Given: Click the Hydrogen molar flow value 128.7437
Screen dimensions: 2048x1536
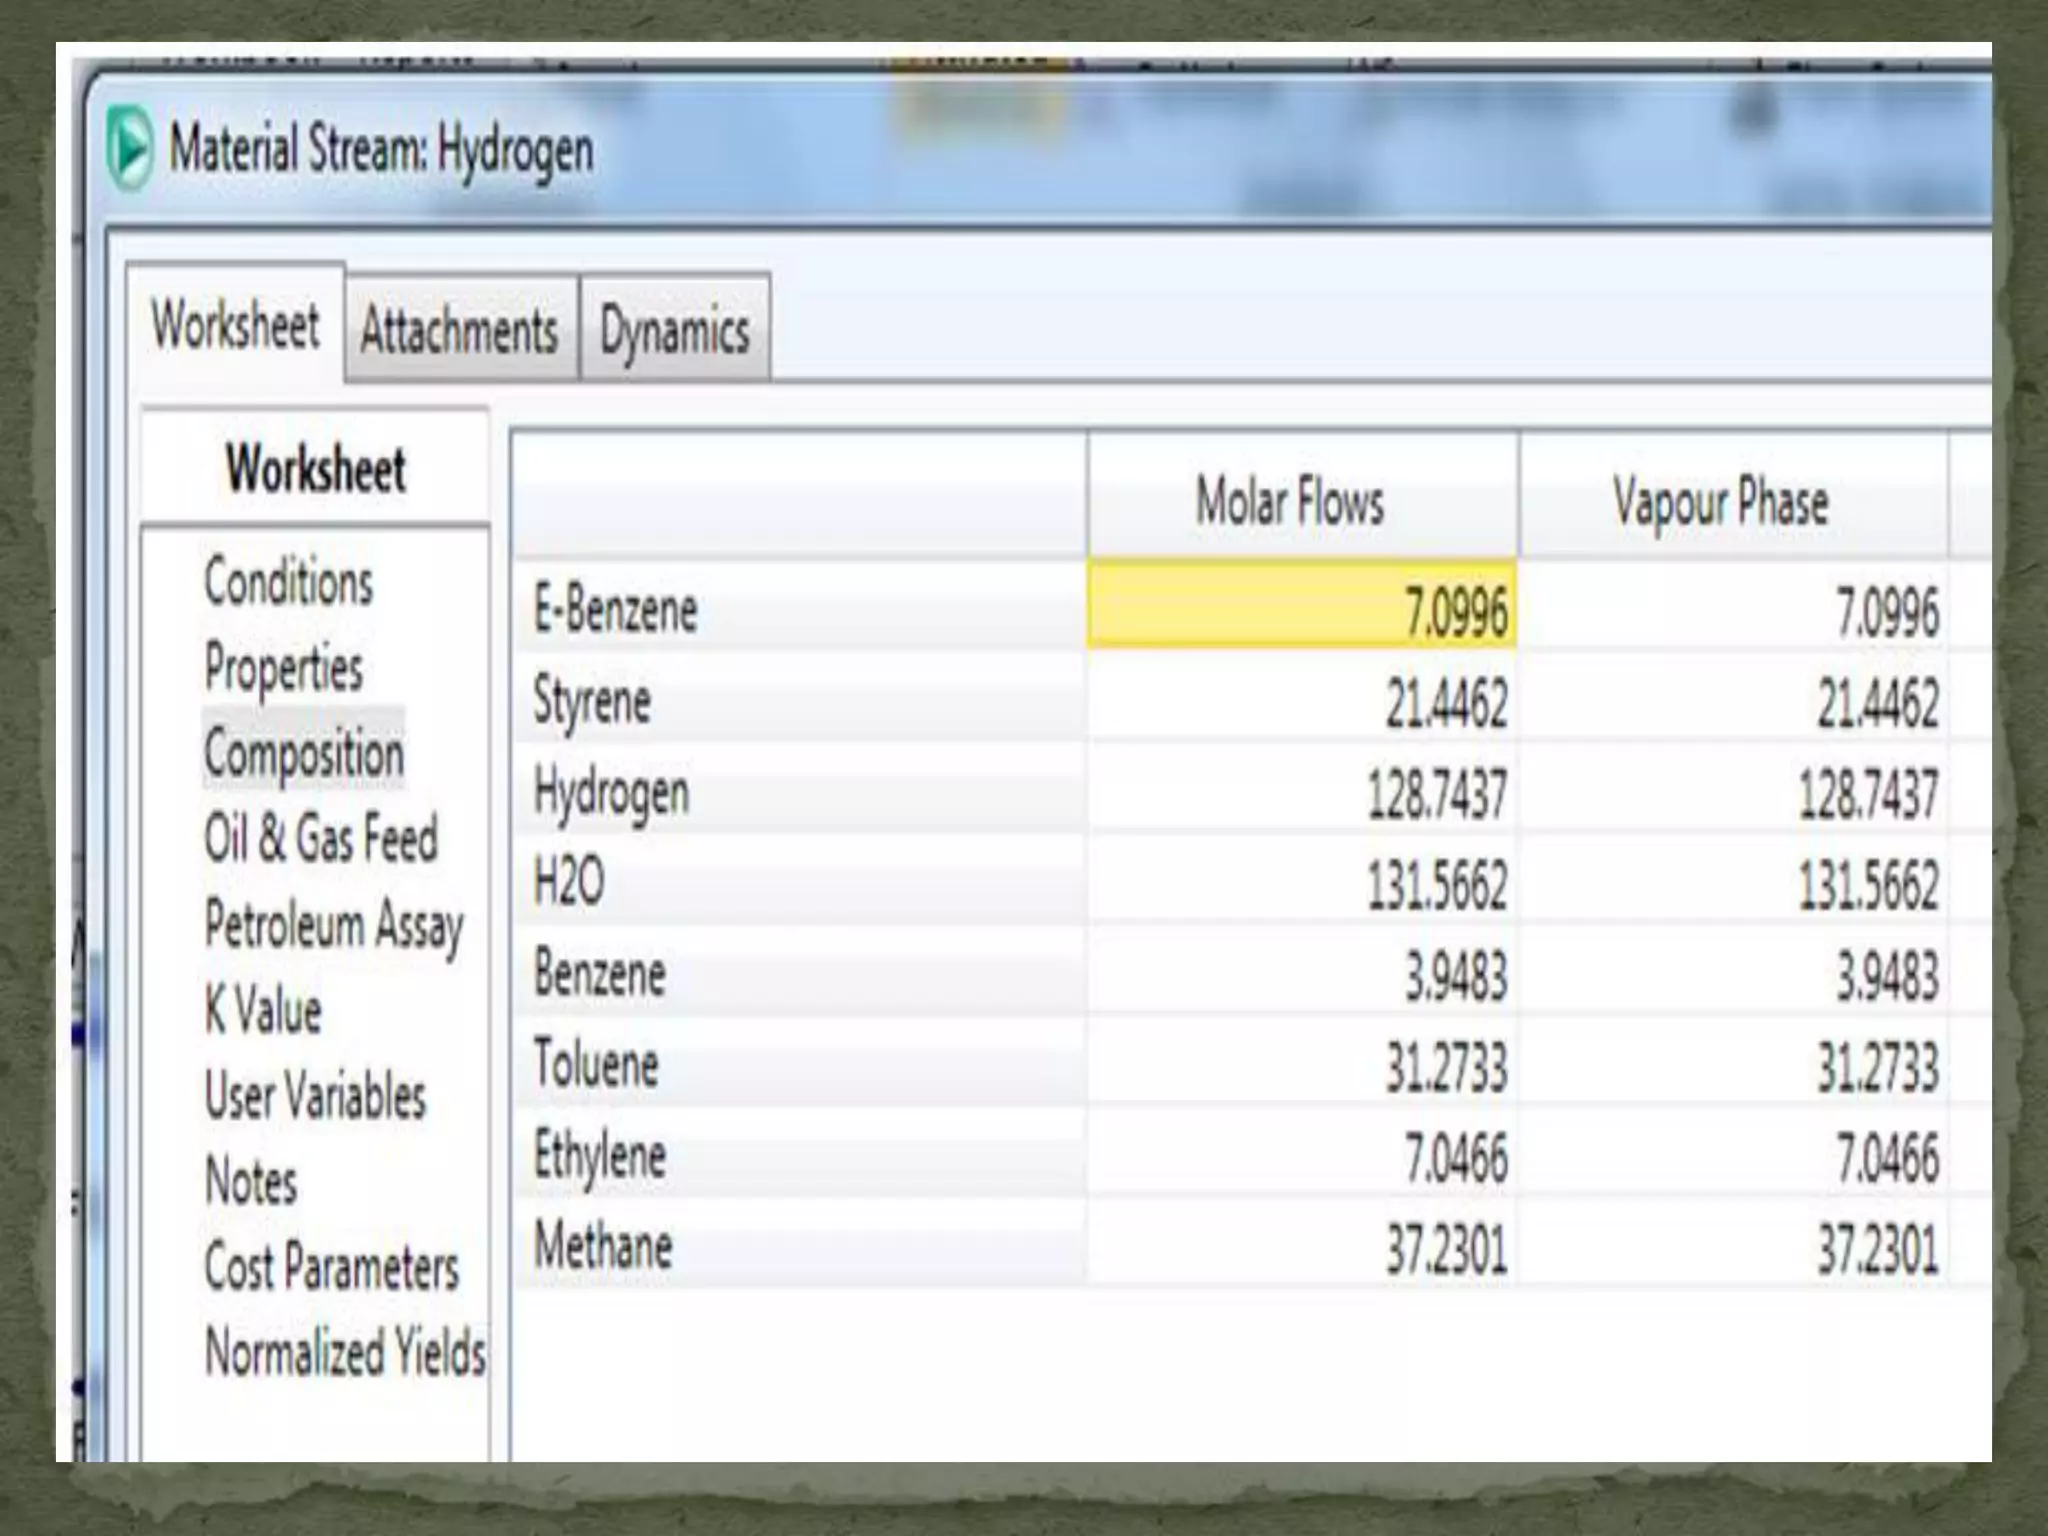Looking at the screenshot, I should pos(1436,794).
